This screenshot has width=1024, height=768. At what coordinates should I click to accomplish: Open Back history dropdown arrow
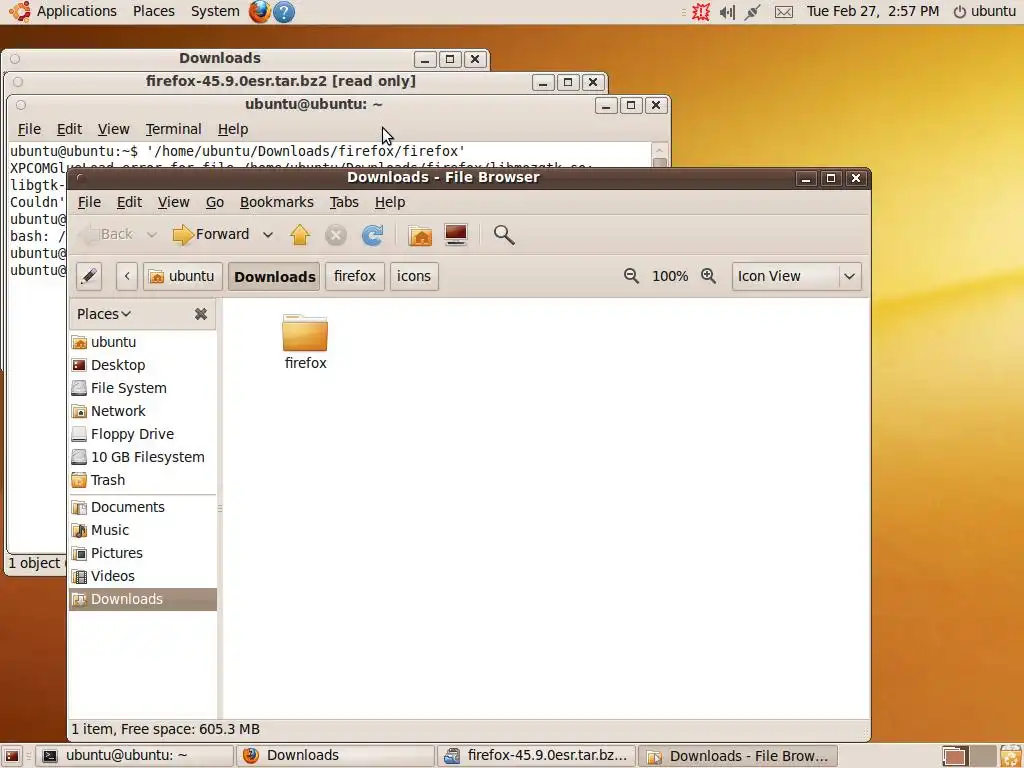[152, 234]
